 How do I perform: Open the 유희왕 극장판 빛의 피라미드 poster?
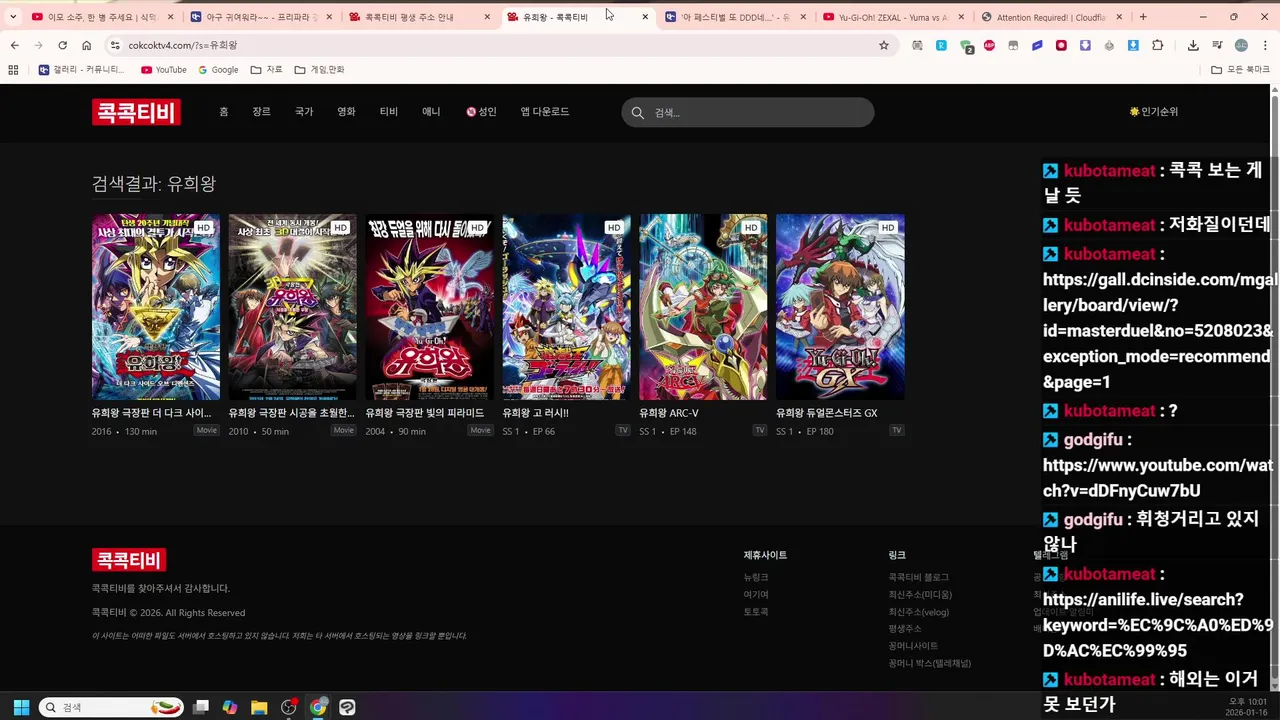430,307
